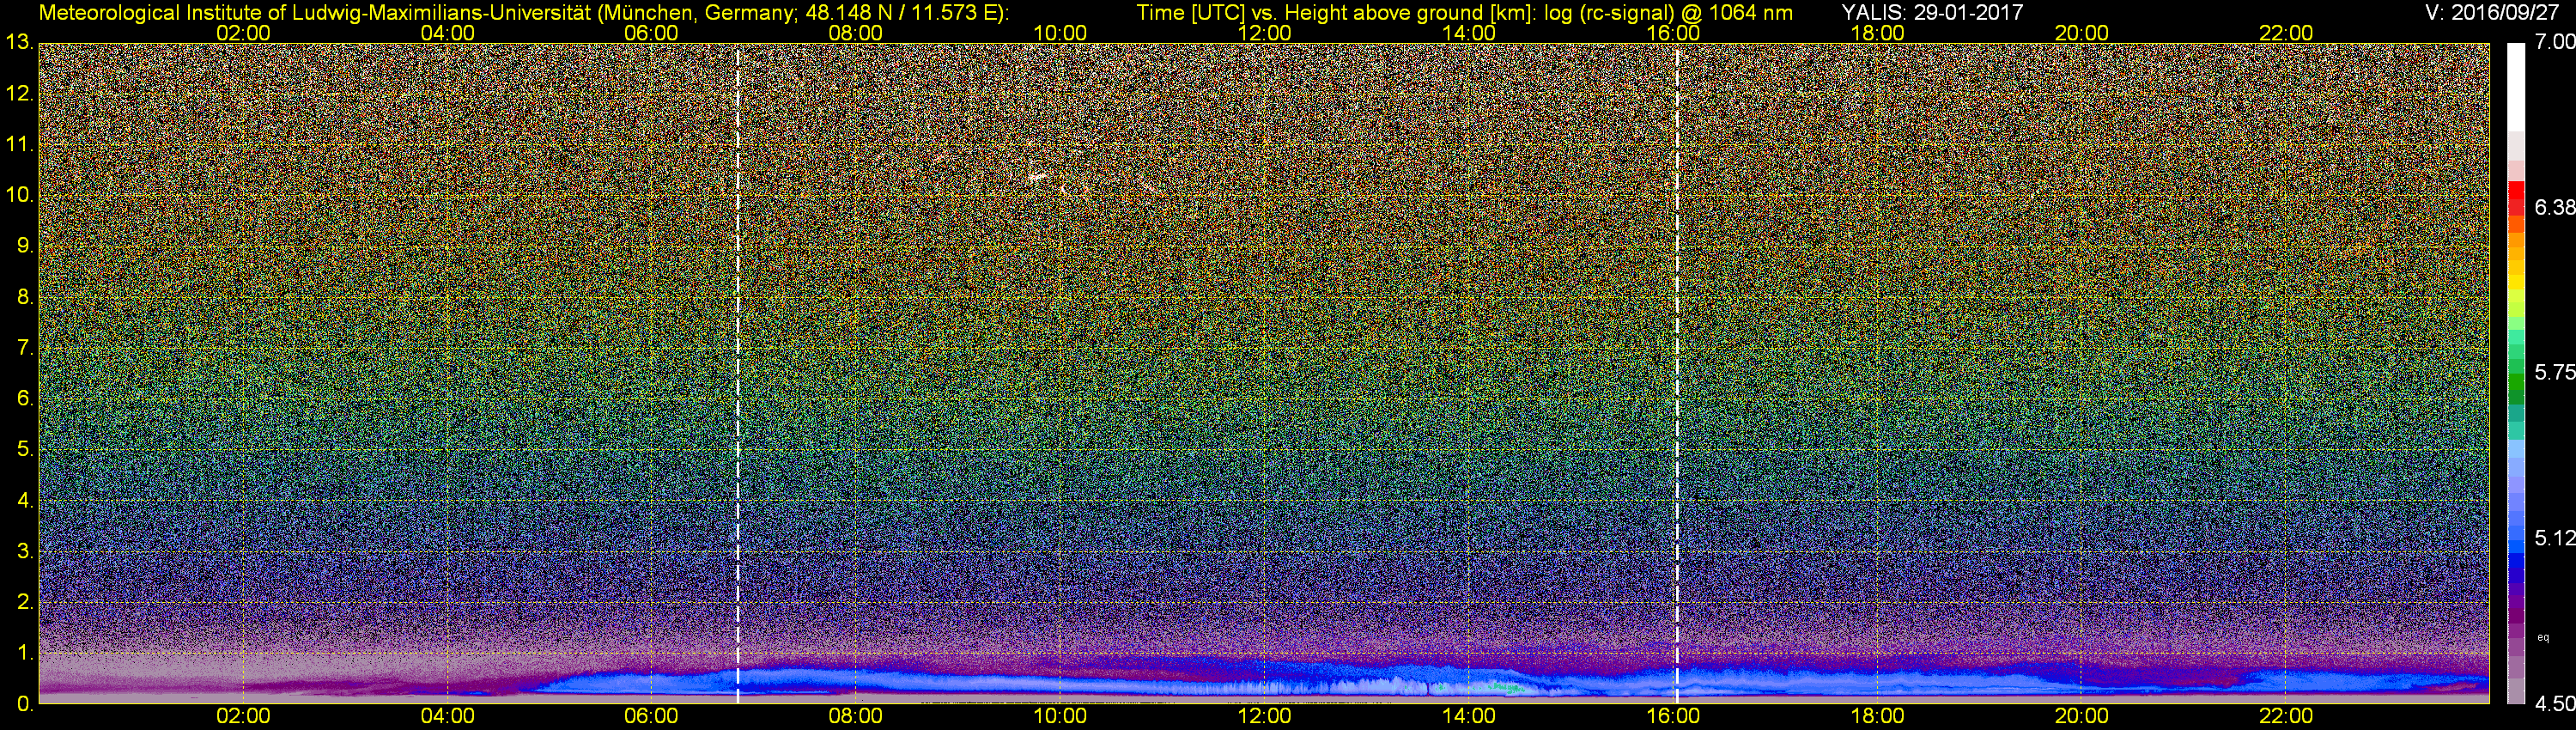Select the 4 km height axis label
The width and height of the screenshot is (2576, 730).
[24, 501]
